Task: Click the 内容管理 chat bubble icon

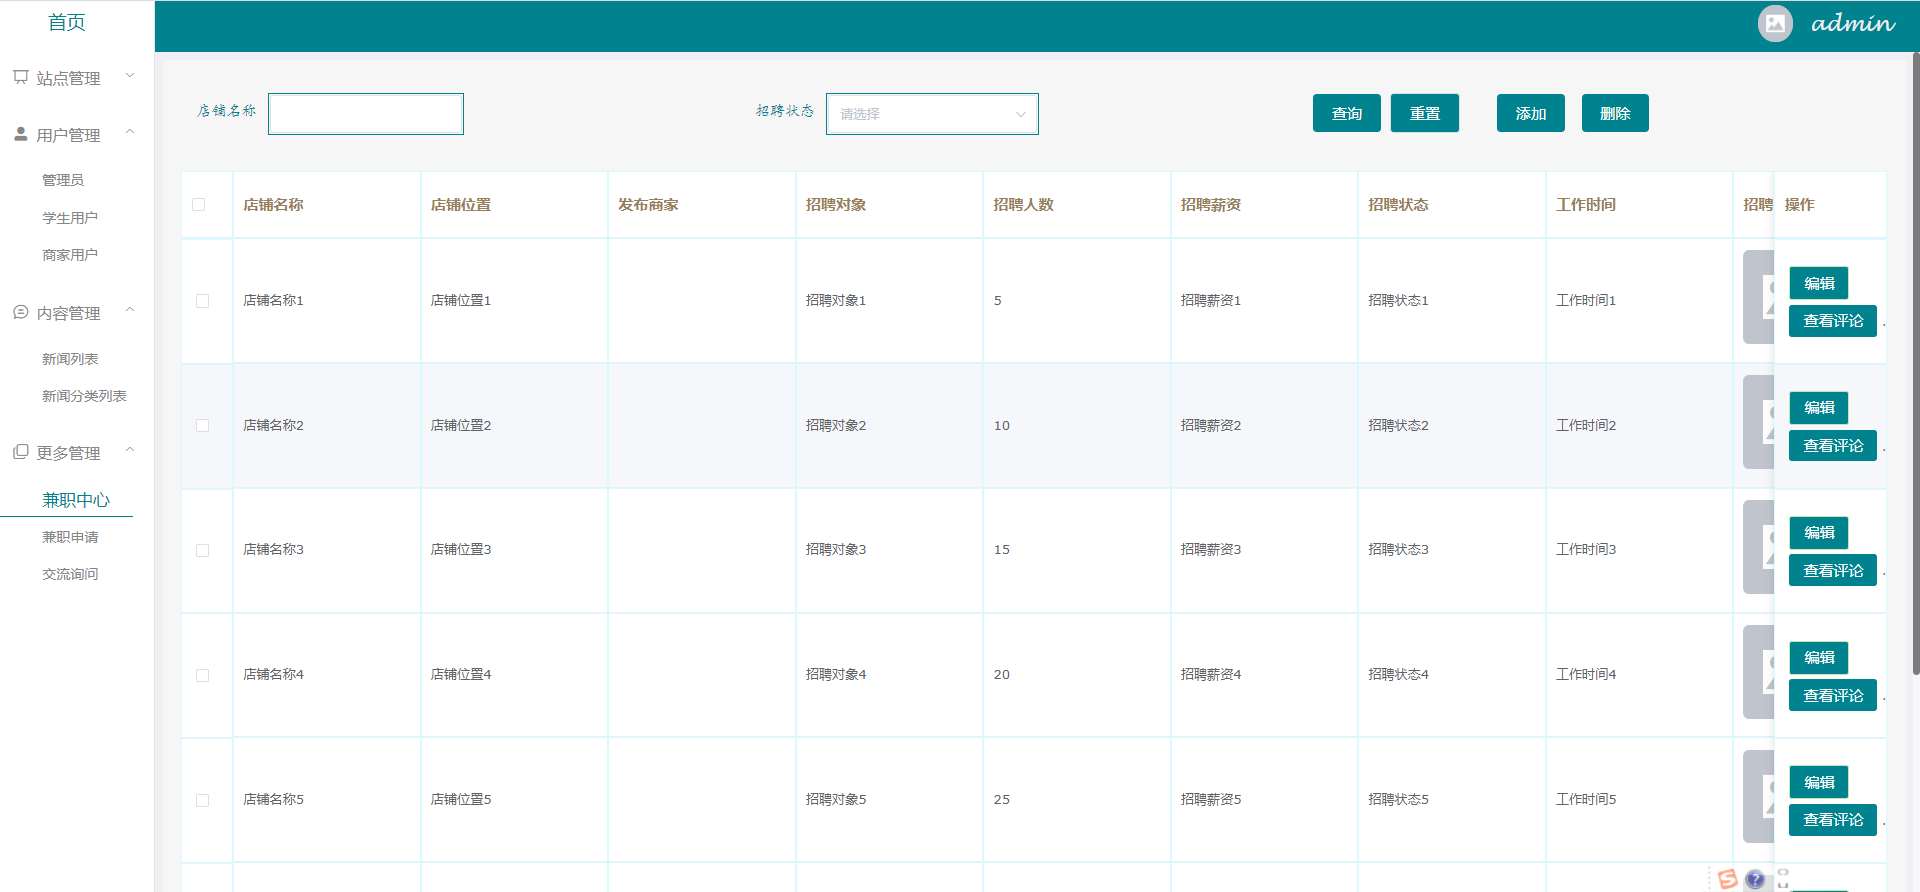Action: coord(20,312)
